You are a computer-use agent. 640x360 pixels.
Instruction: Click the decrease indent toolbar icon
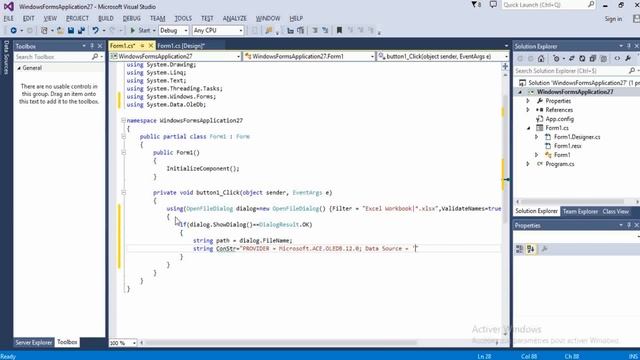click(x=290, y=31)
